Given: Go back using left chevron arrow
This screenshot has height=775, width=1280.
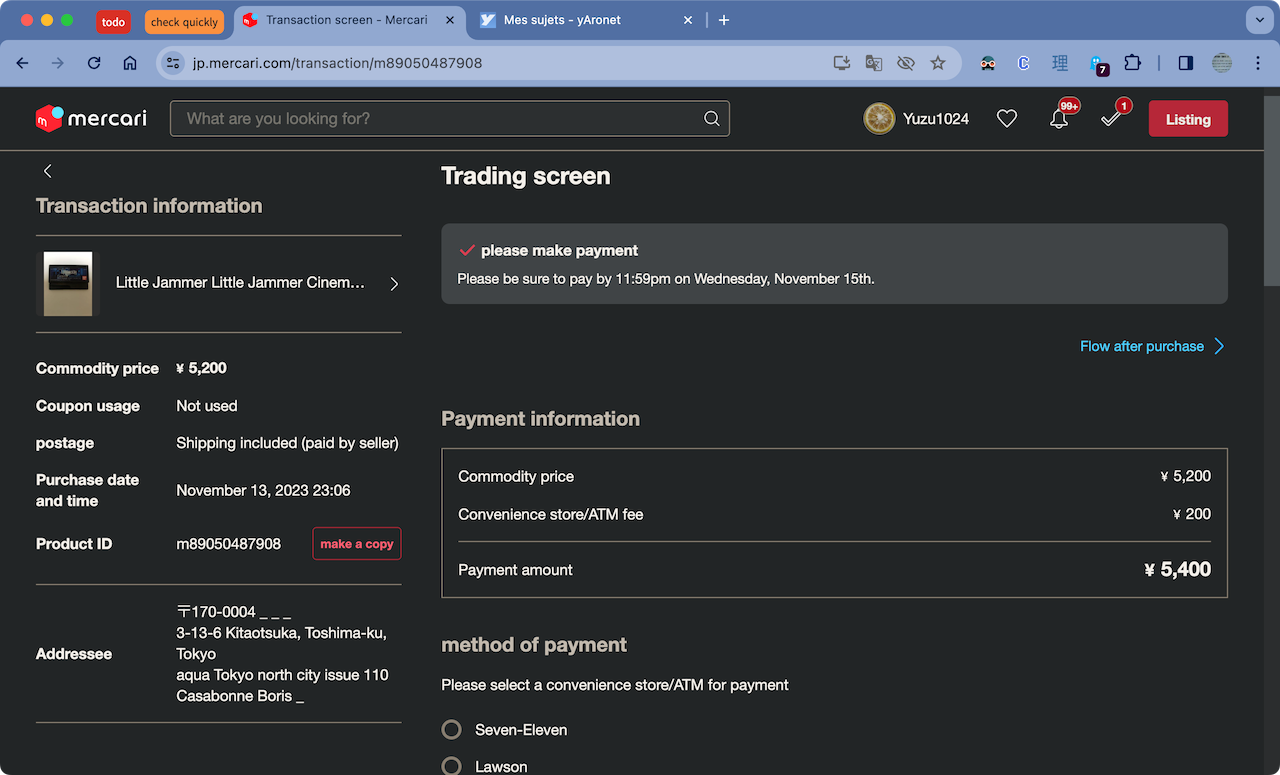Looking at the screenshot, I should [x=47, y=171].
